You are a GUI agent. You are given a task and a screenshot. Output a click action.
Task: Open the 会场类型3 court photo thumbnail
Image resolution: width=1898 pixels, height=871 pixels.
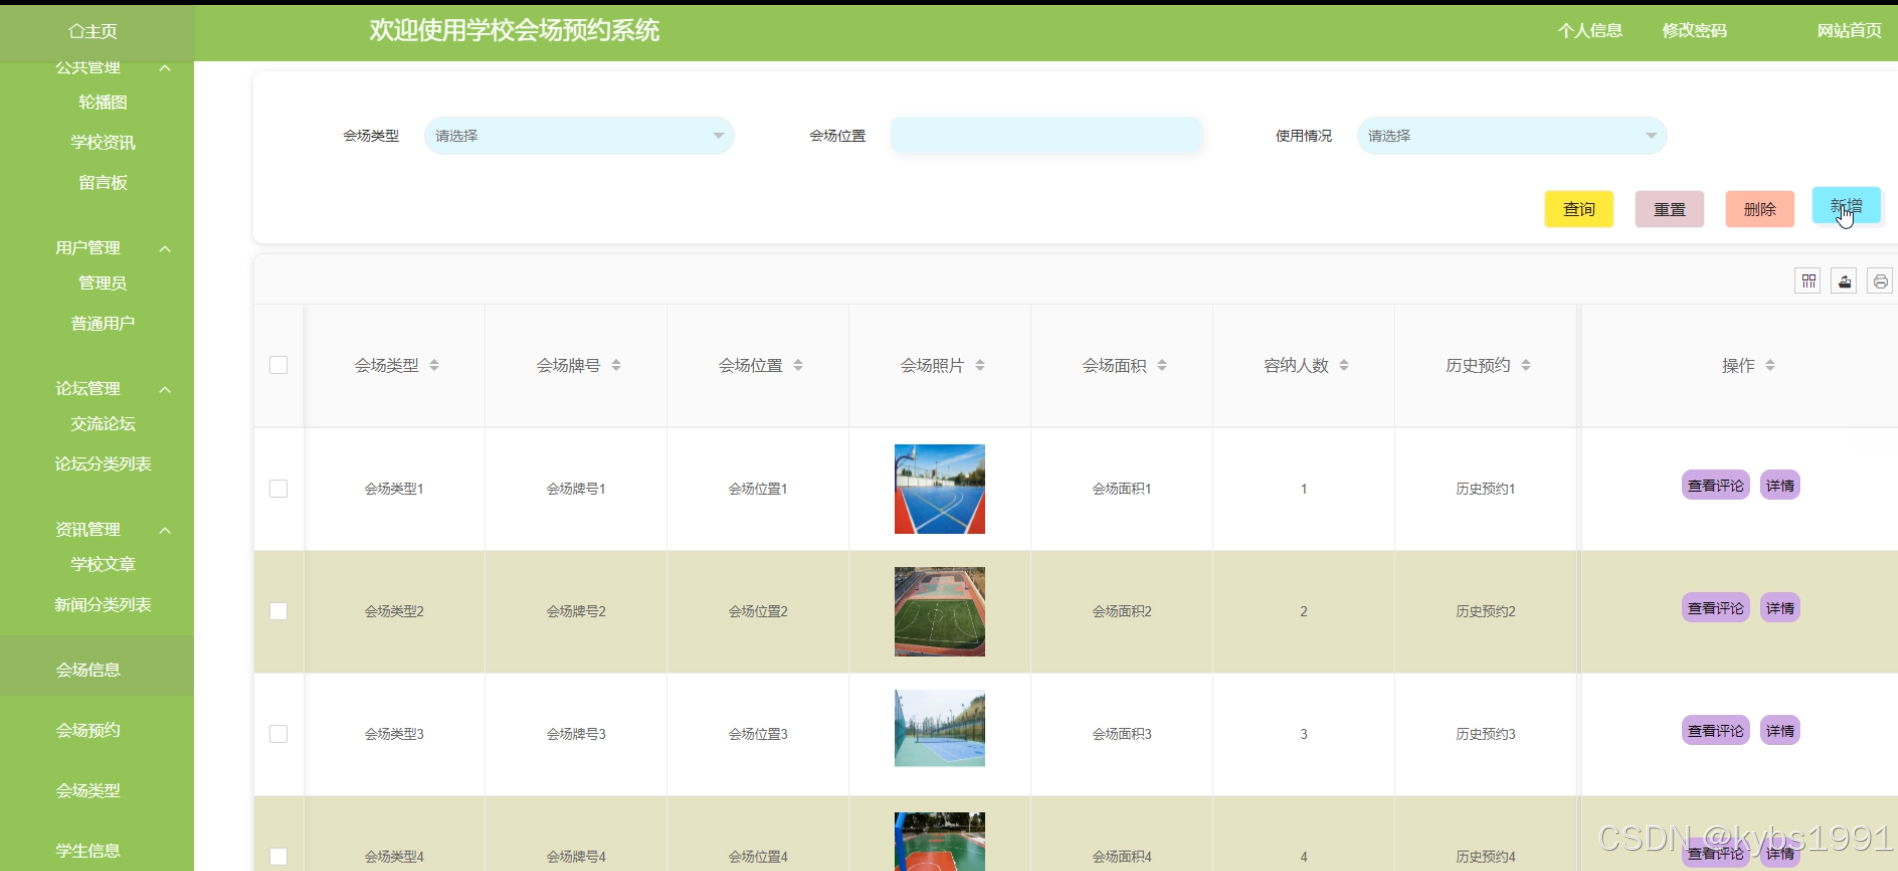(x=939, y=728)
